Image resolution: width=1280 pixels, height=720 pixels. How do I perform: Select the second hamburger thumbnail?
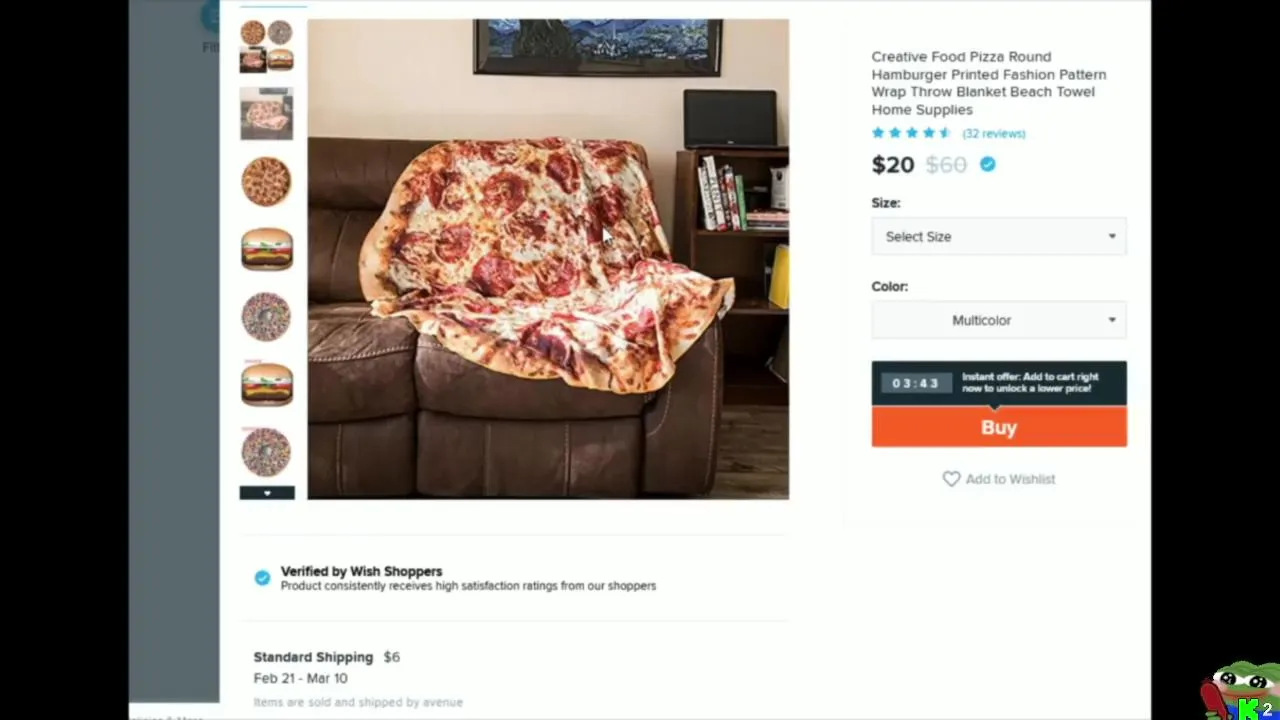point(267,384)
